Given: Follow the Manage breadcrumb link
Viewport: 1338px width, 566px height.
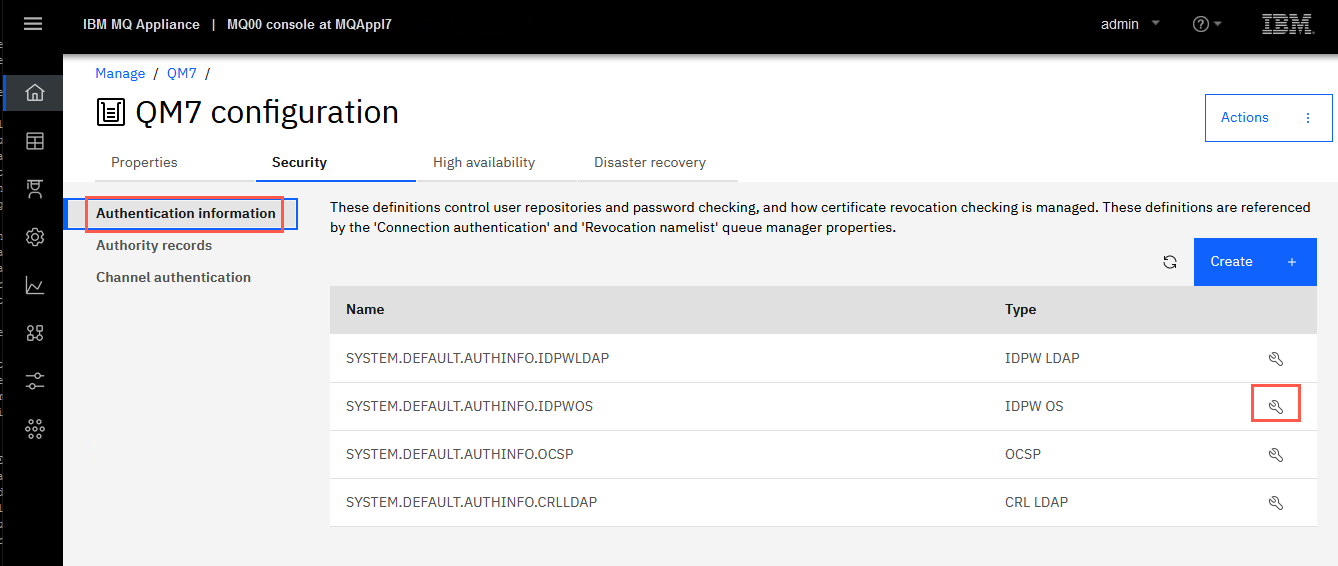Looking at the screenshot, I should click(x=120, y=74).
